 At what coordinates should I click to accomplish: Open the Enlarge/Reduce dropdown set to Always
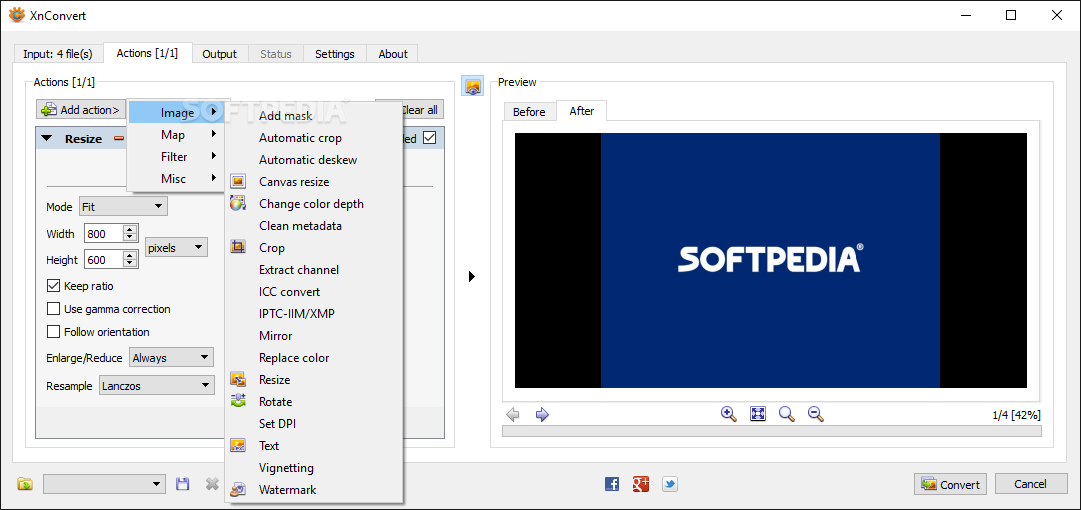tap(172, 358)
